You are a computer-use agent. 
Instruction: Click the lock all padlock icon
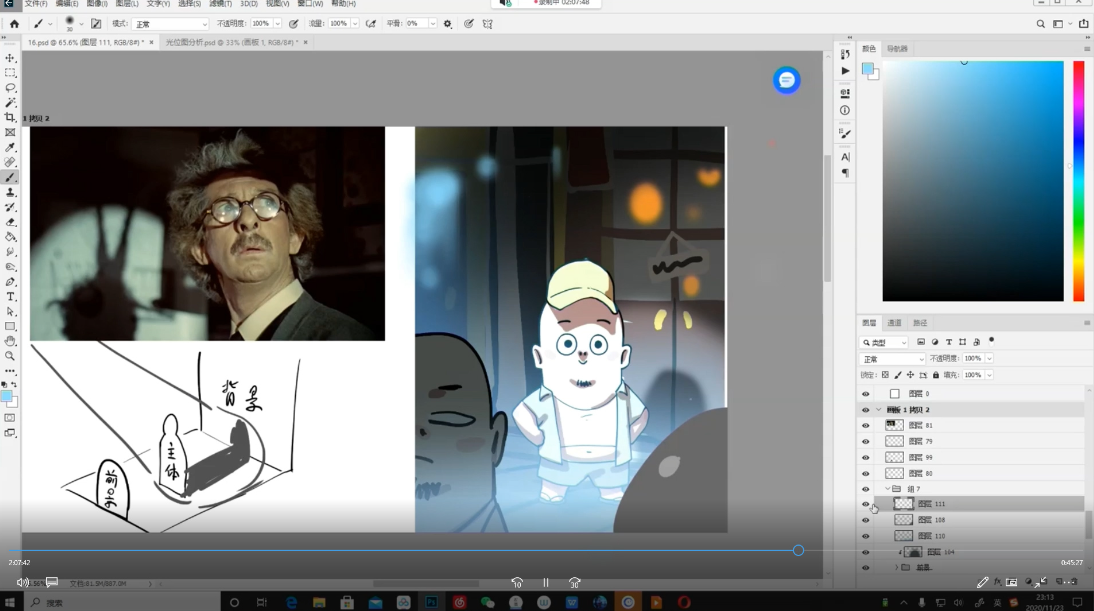coord(936,375)
